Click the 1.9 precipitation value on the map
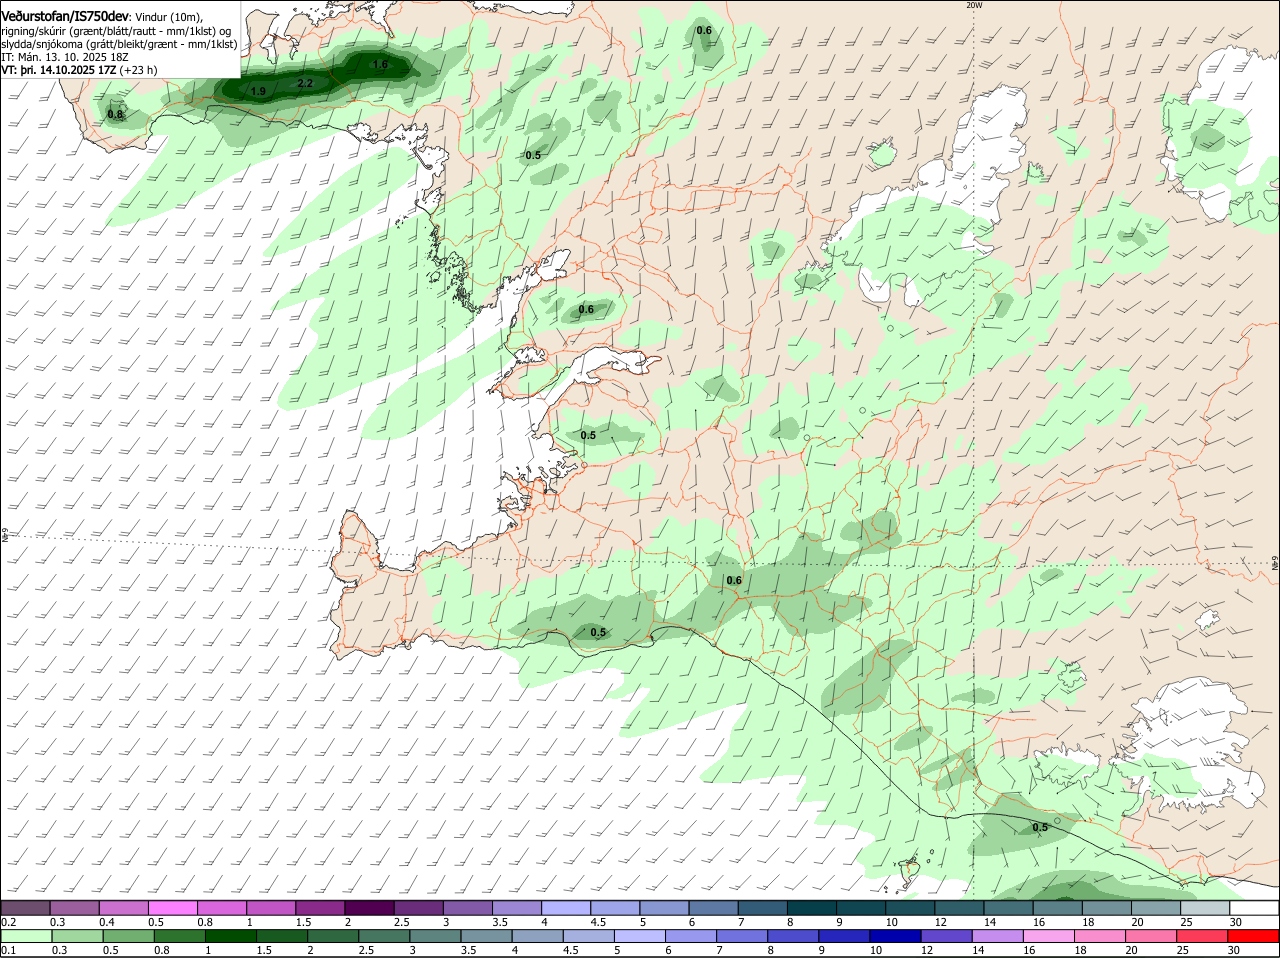Viewport: 1280px width, 958px height. [x=258, y=91]
